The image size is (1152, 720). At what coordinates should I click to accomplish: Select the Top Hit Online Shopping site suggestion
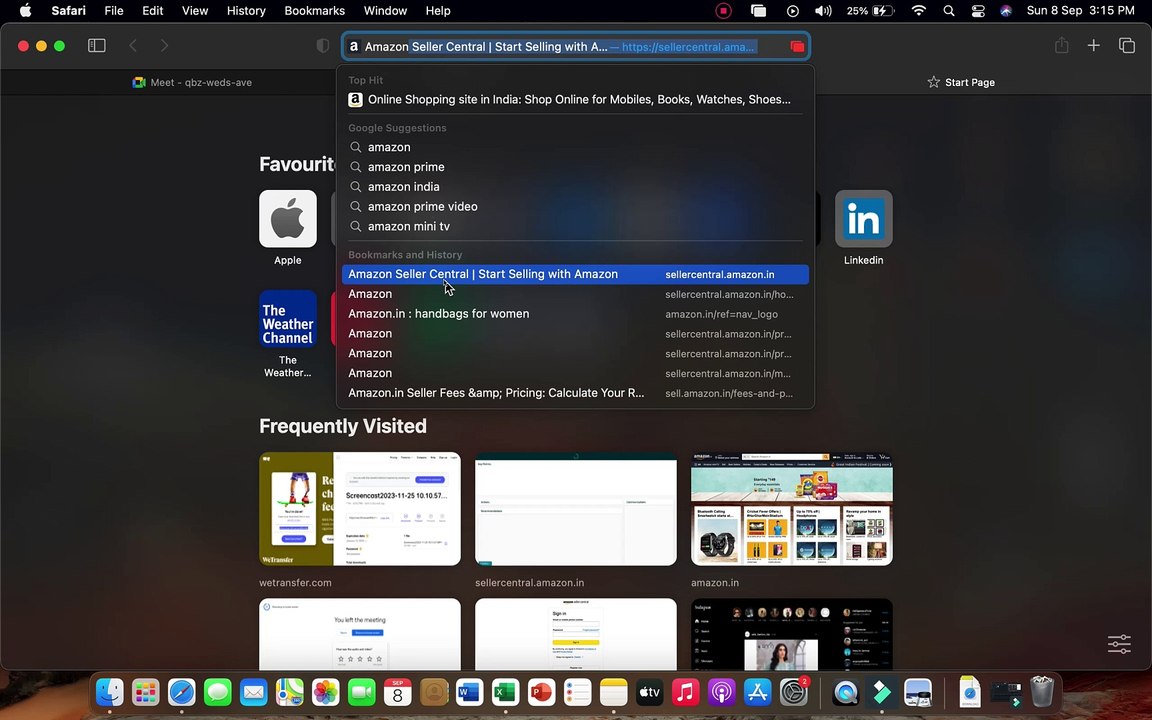pos(575,99)
